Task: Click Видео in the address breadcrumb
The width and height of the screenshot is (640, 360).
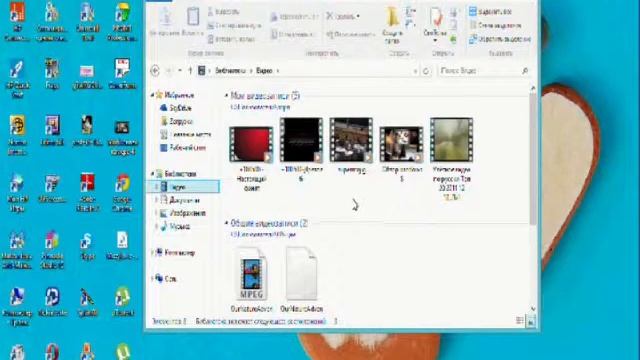Action: click(264, 71)
